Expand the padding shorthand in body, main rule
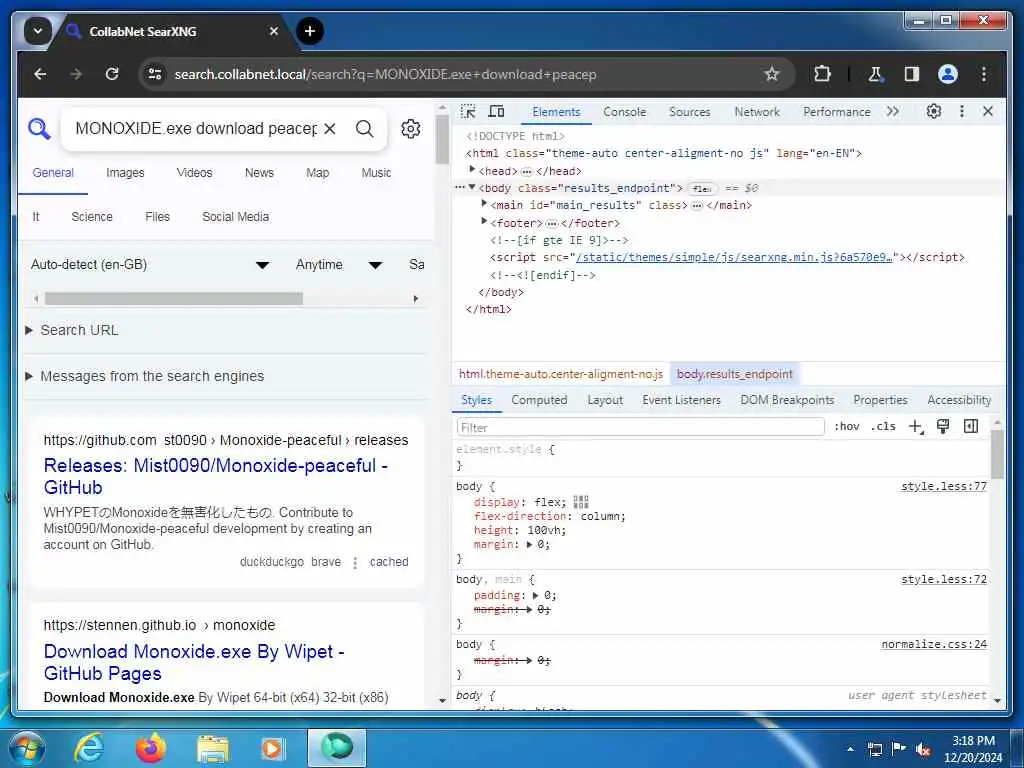 pyautogui.click(x=536, y=595)
